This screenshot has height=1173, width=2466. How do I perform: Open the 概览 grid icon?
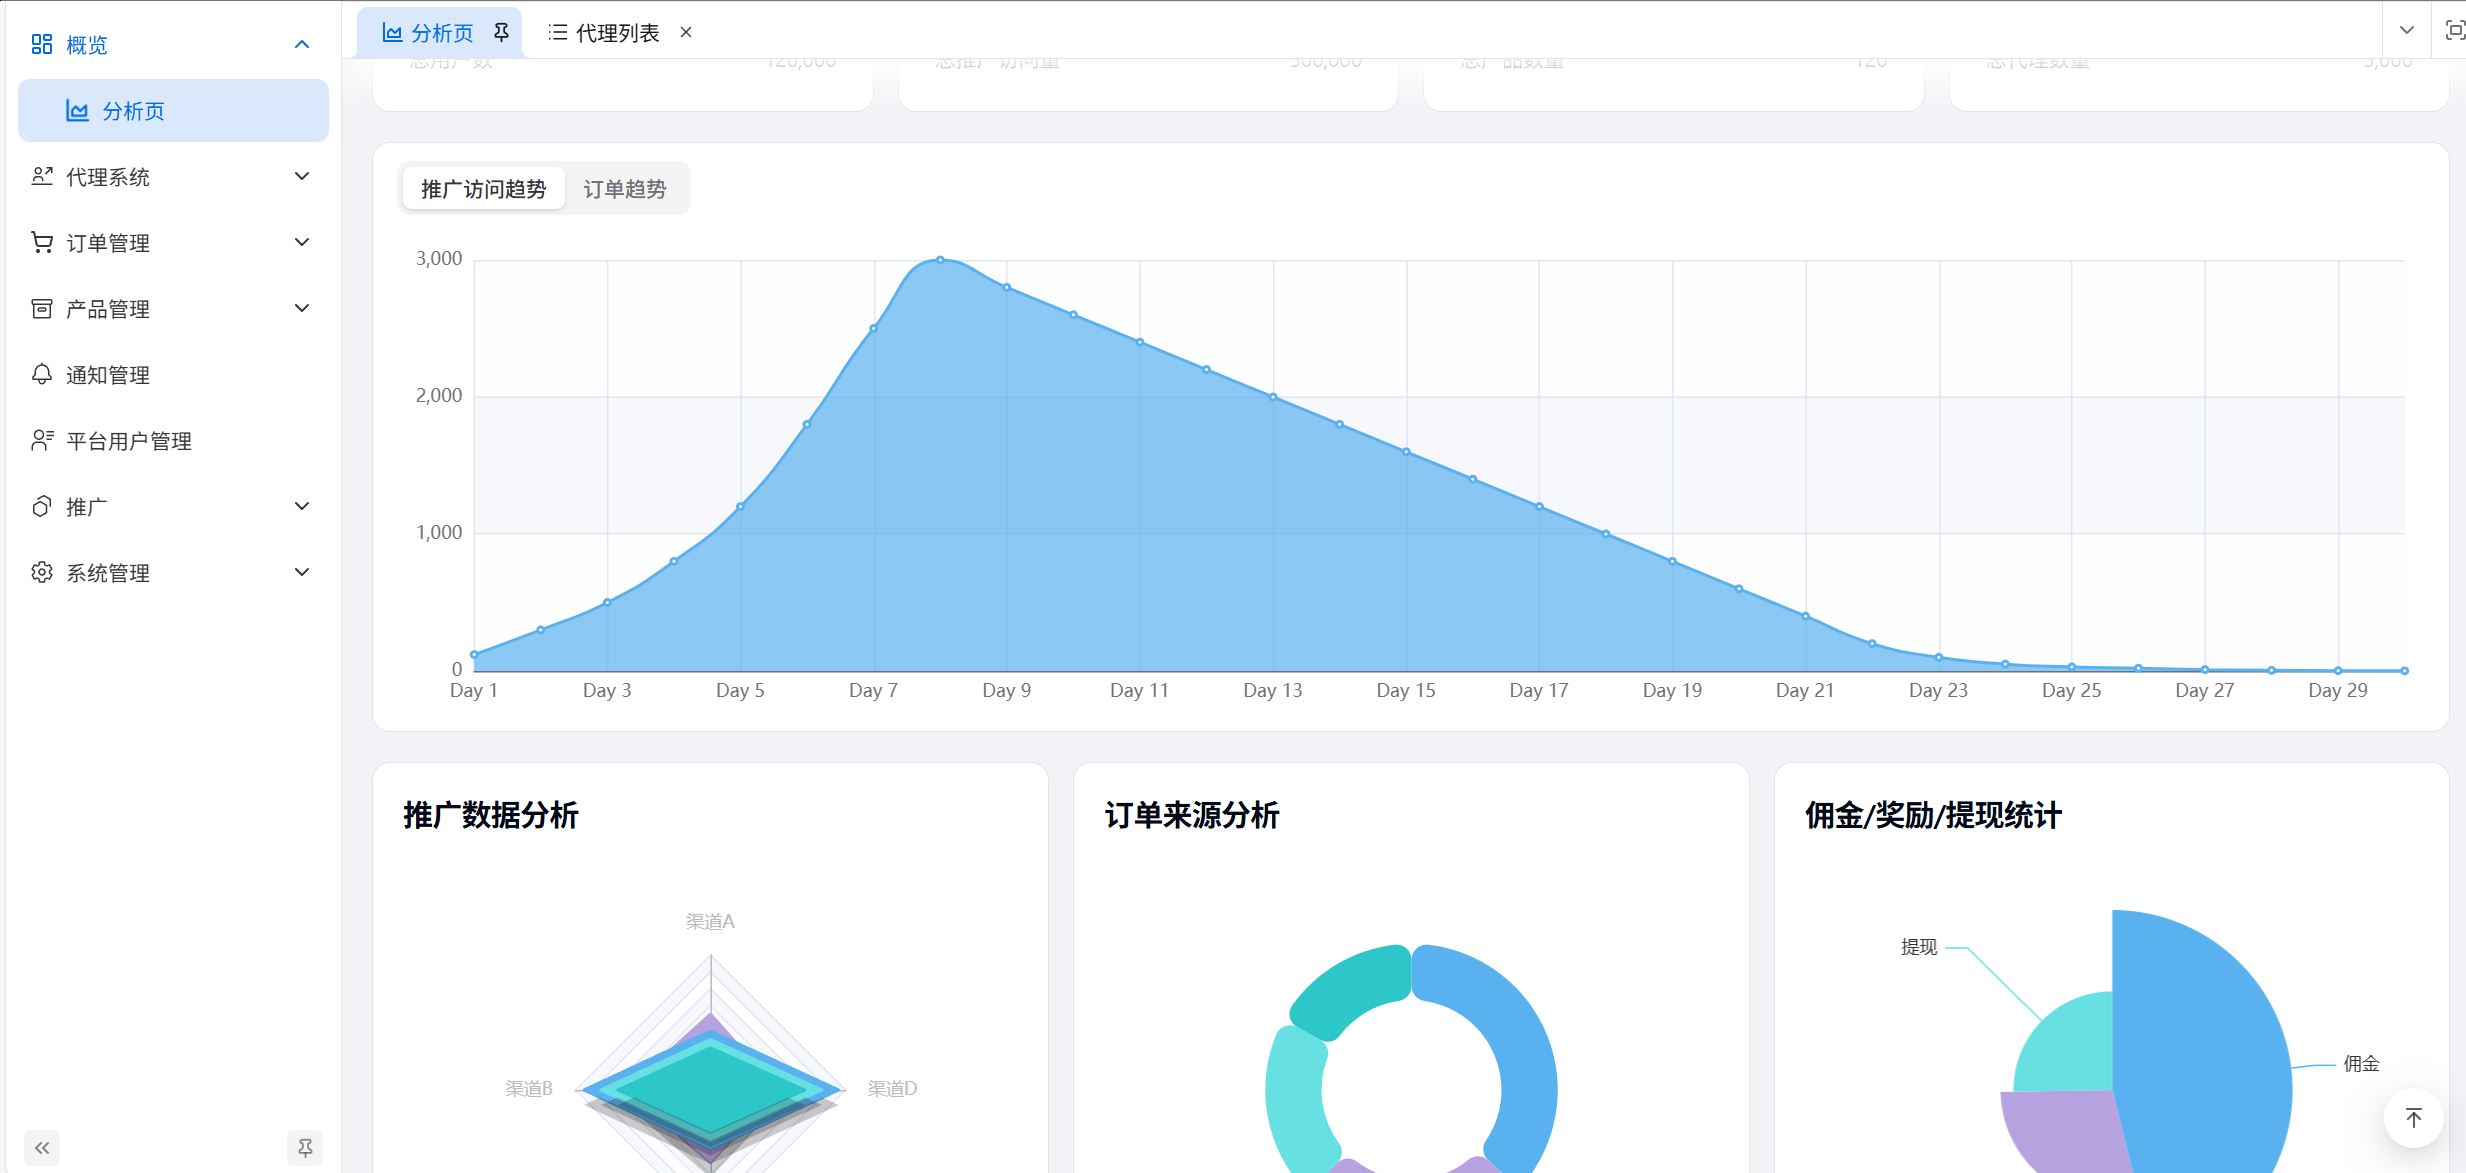(42, 44)
